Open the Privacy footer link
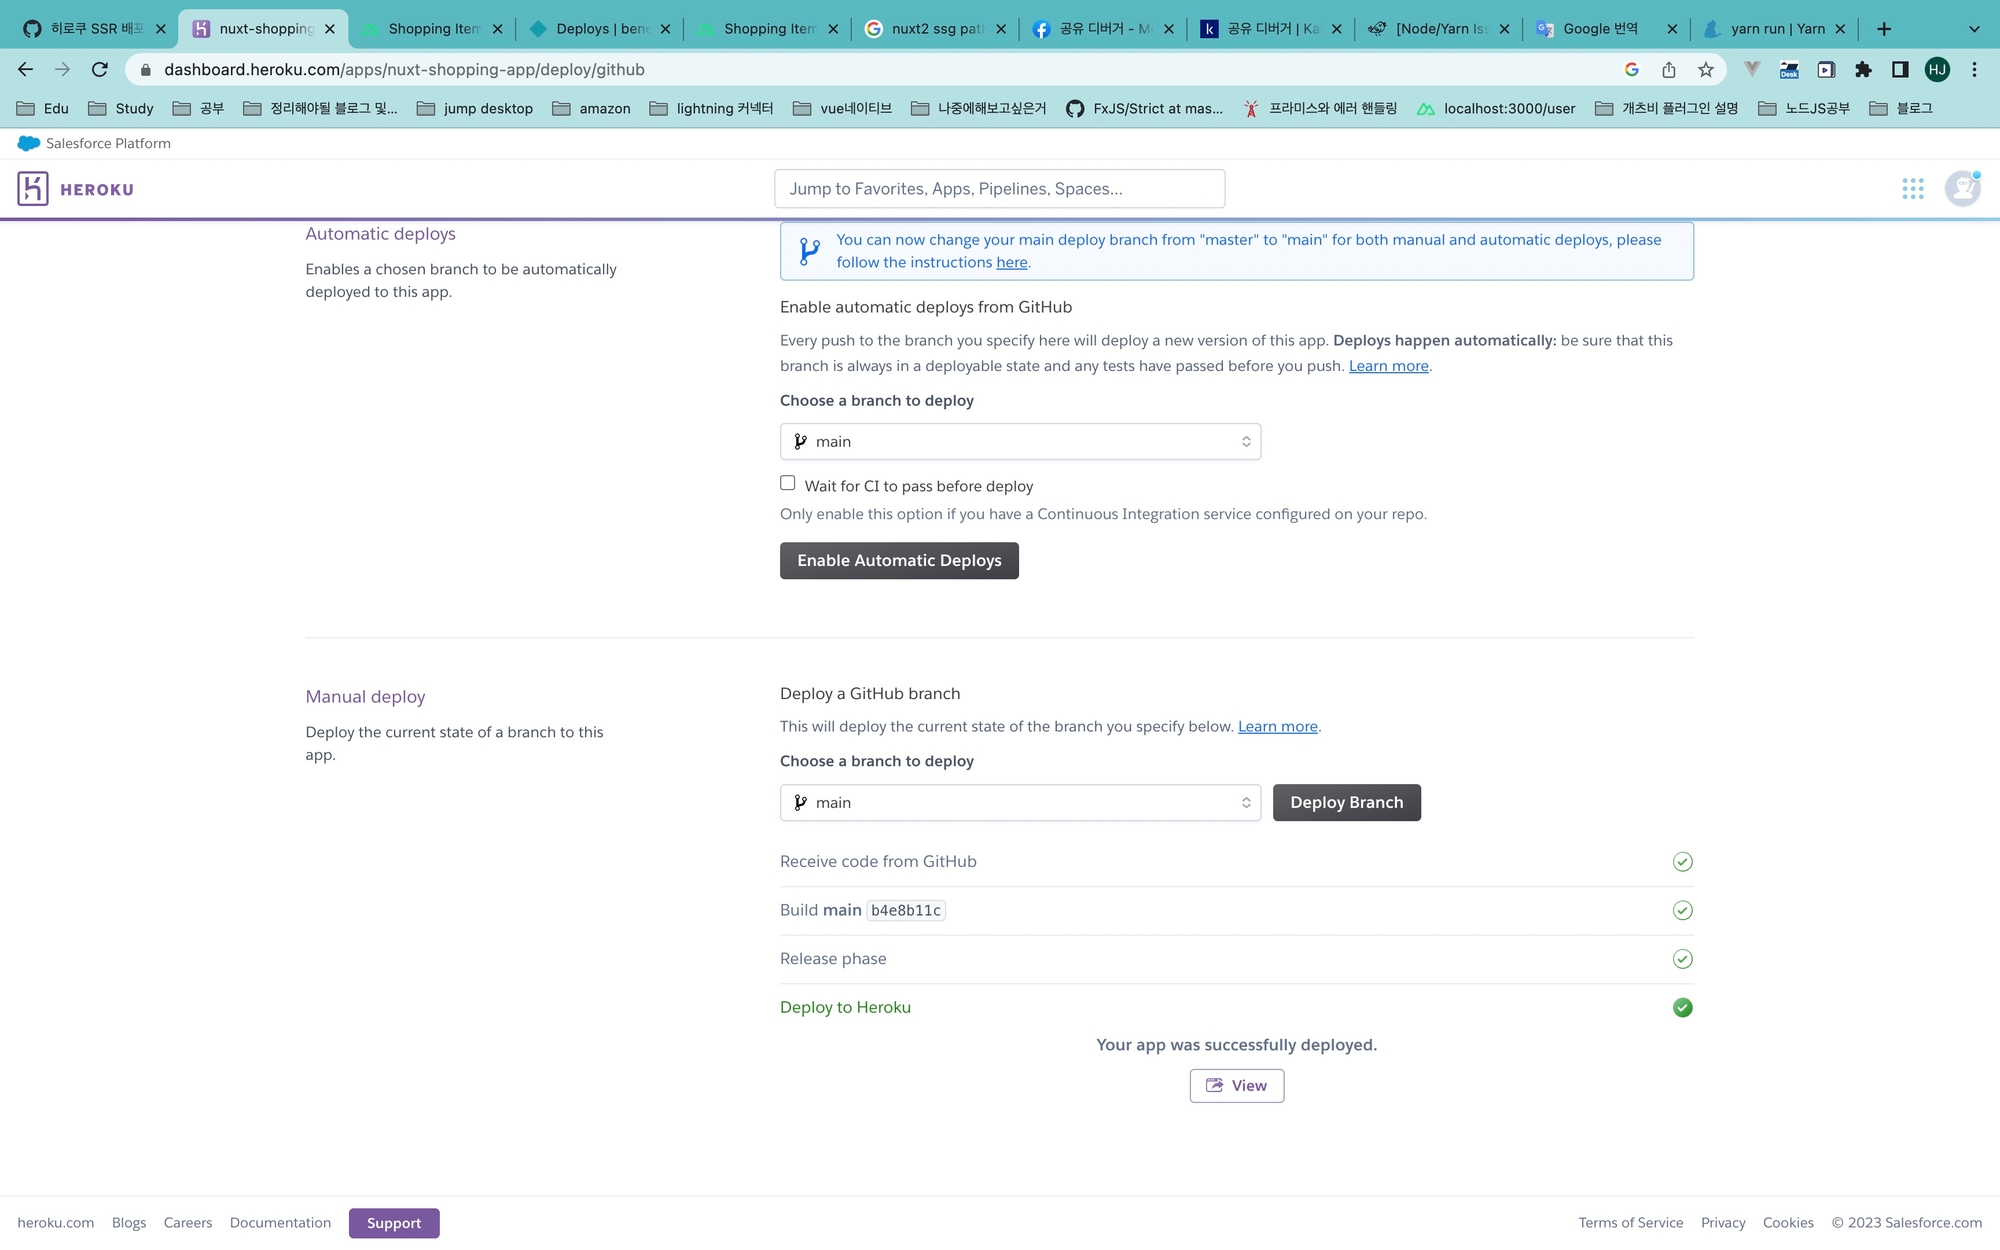Image resolution: width=2000 pixels, height=1250 pixels. pos(1723,1223)
